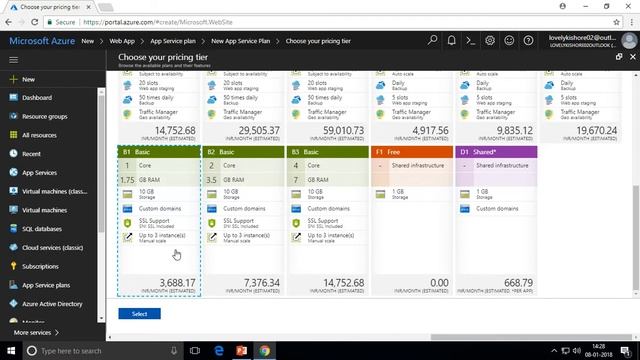Launch Cloud Shell from the header
The height and width of the screenshot is (360, 640).
point(471,40)
